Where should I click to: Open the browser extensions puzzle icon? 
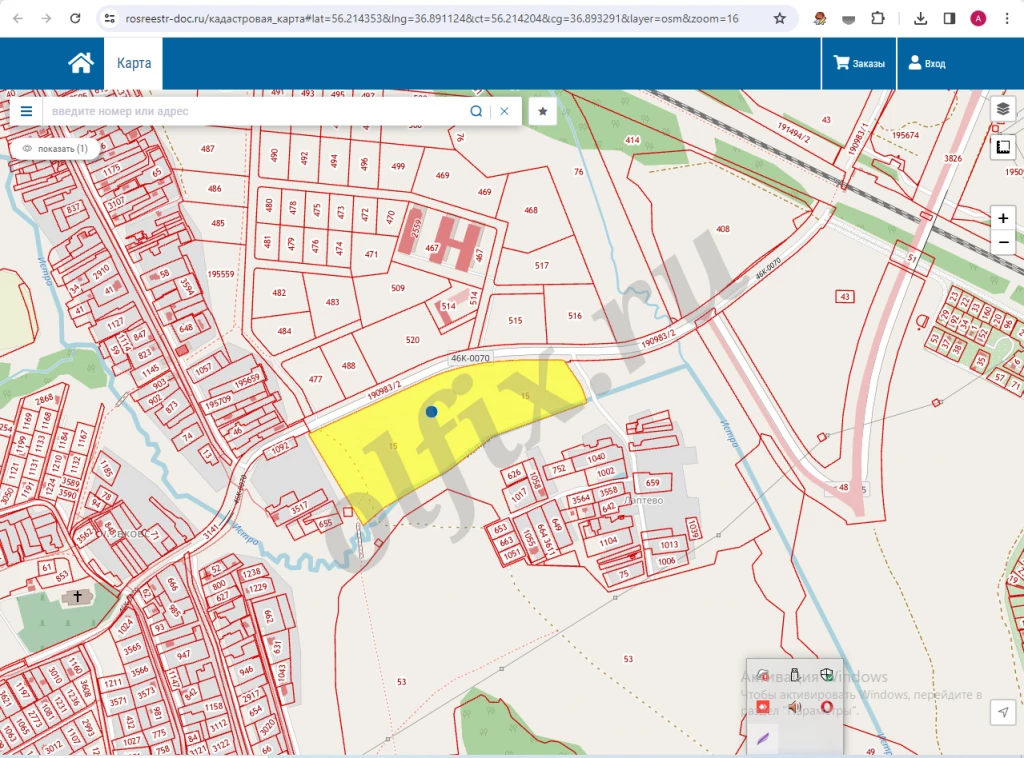click(877, 18)
